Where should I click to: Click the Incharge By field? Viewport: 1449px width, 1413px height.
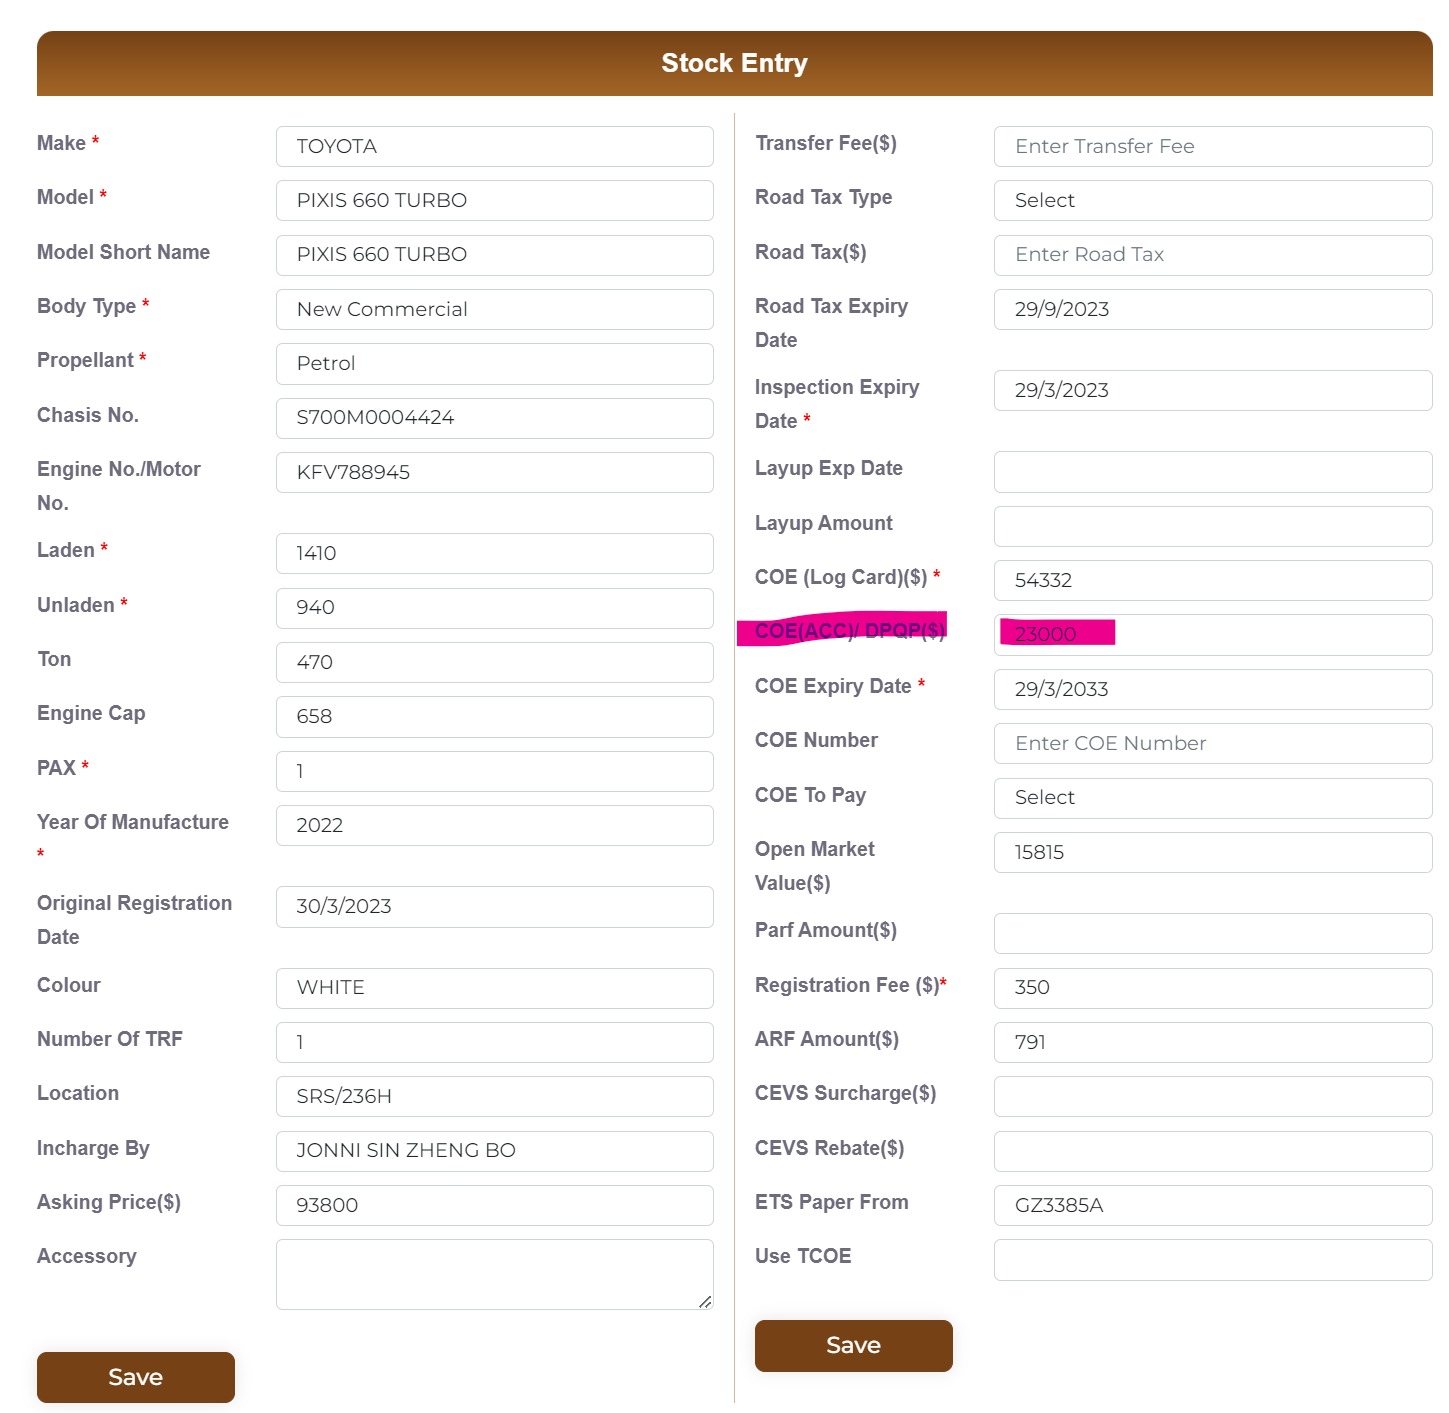click(494, 1150)
